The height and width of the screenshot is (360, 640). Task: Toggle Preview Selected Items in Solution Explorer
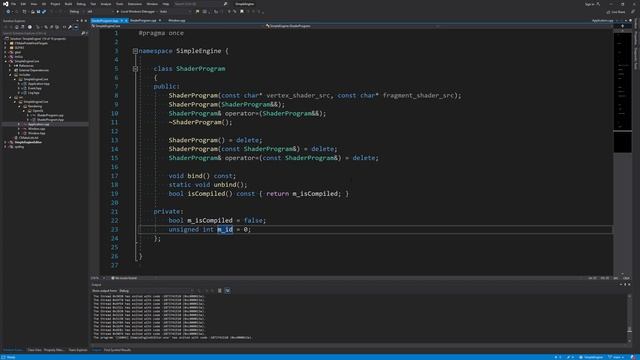76,27
